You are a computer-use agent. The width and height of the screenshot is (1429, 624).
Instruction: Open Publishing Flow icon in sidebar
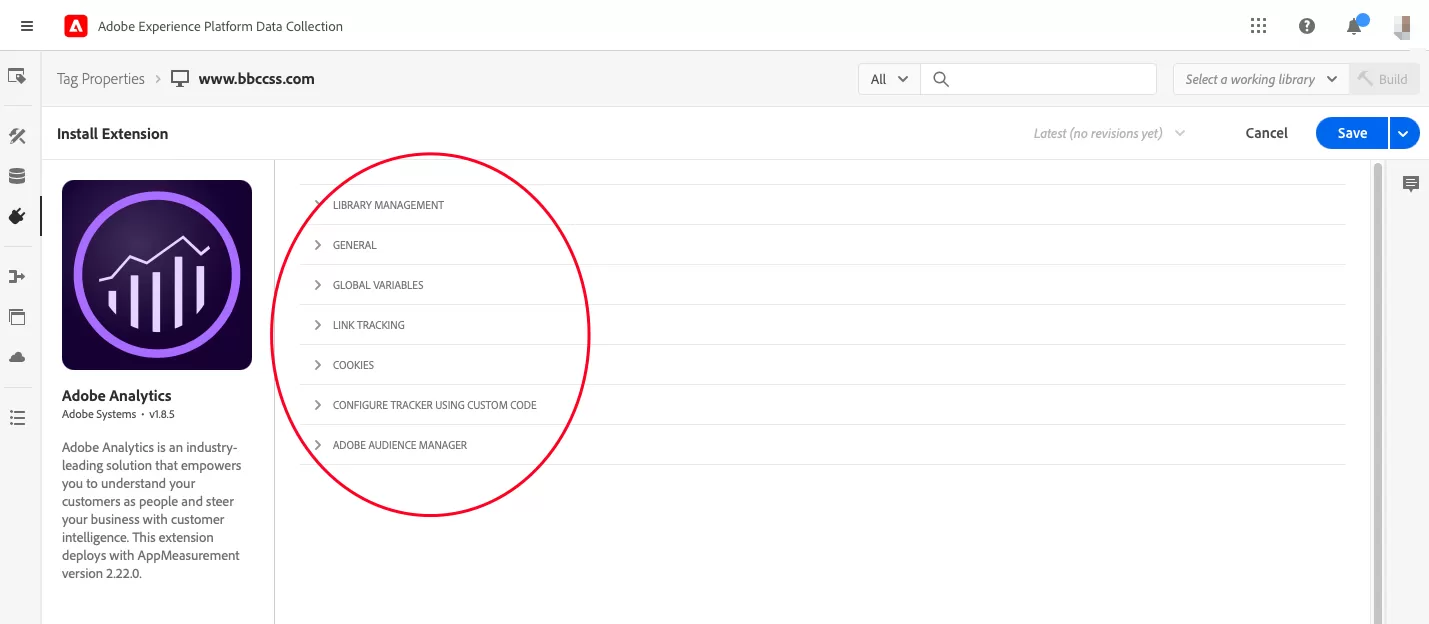(x=17, y=277)
